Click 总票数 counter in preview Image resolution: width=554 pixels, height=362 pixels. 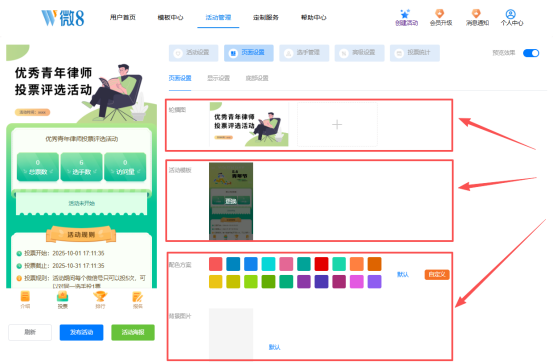(x=38, y=167)
